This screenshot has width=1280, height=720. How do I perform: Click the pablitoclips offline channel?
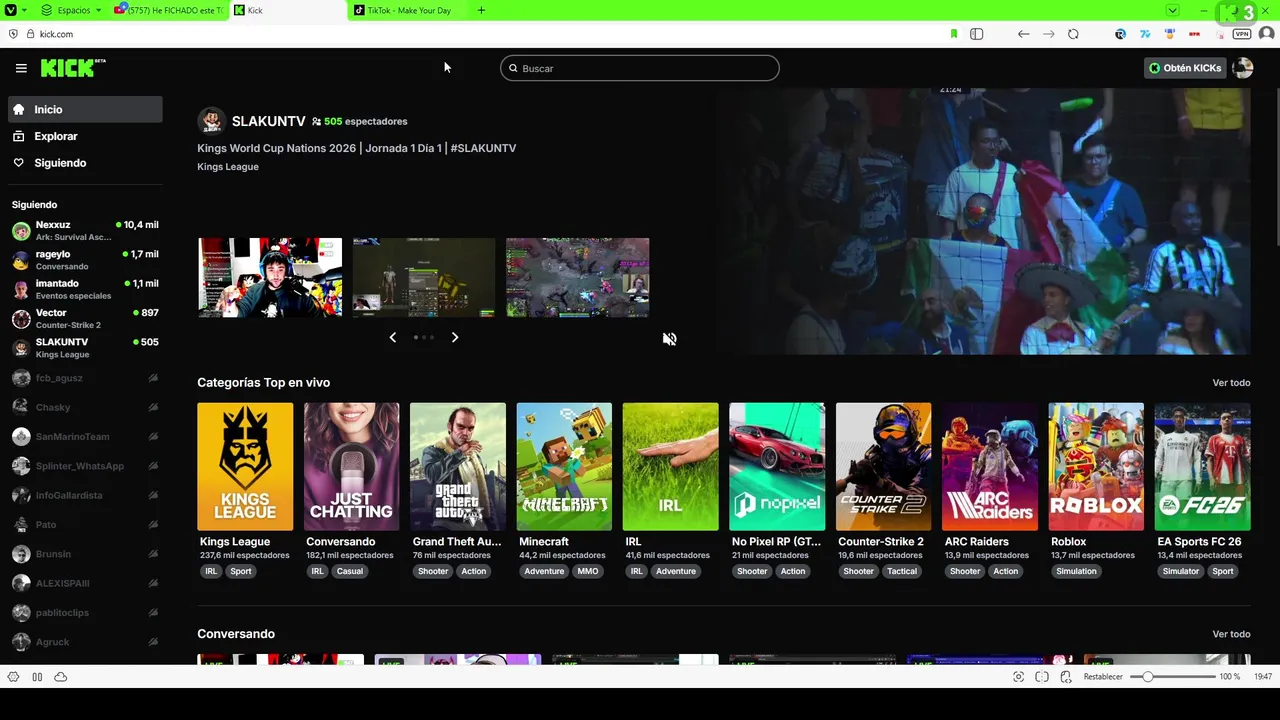(x=85, y=612)
